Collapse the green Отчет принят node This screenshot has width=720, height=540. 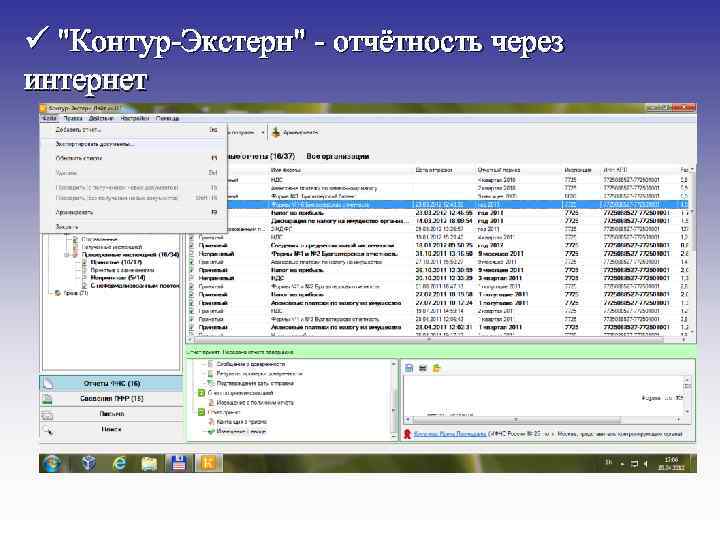pyautogui.click(x=201, y=412)
